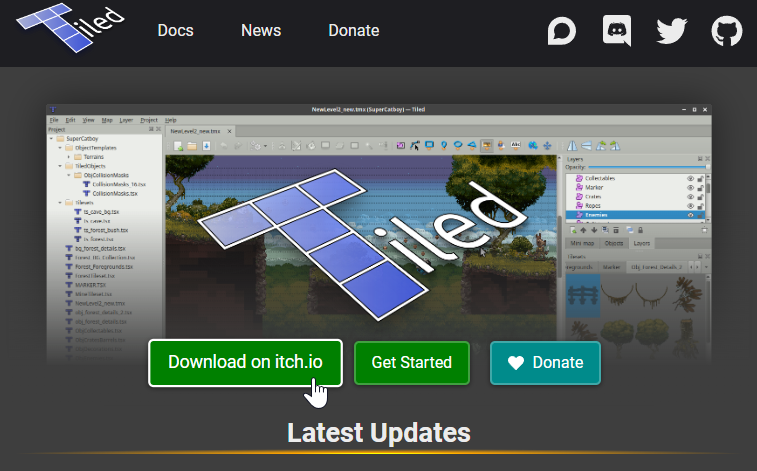Click the Lower Layer down arrow
The width and height of the screenshot is (757, 471).
click(594, 230)
